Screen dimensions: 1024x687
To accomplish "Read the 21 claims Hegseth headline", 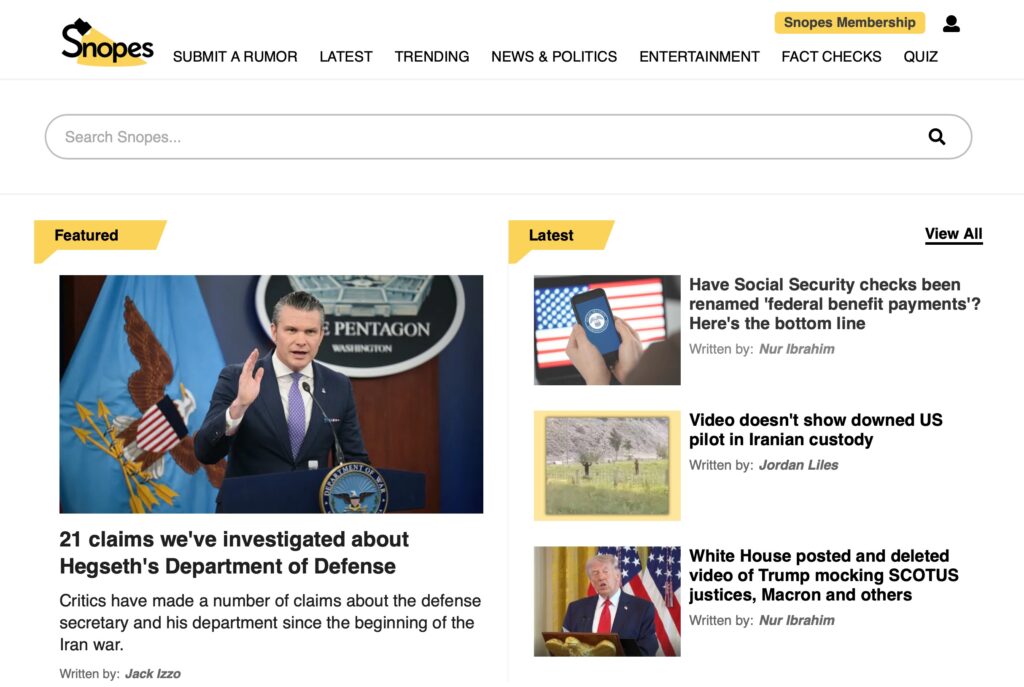I will (234, 552).
